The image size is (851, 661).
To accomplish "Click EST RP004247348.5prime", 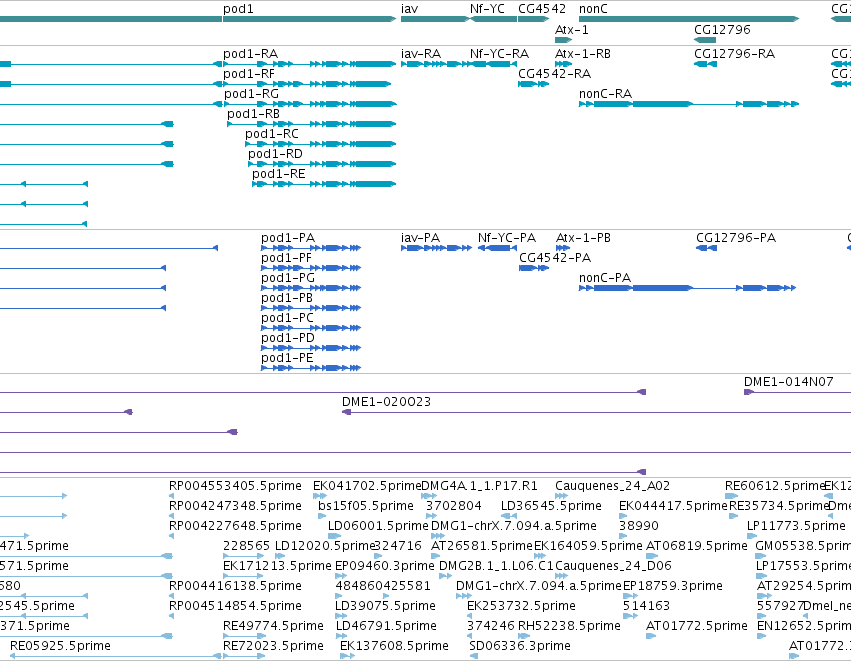I will 172,516.
